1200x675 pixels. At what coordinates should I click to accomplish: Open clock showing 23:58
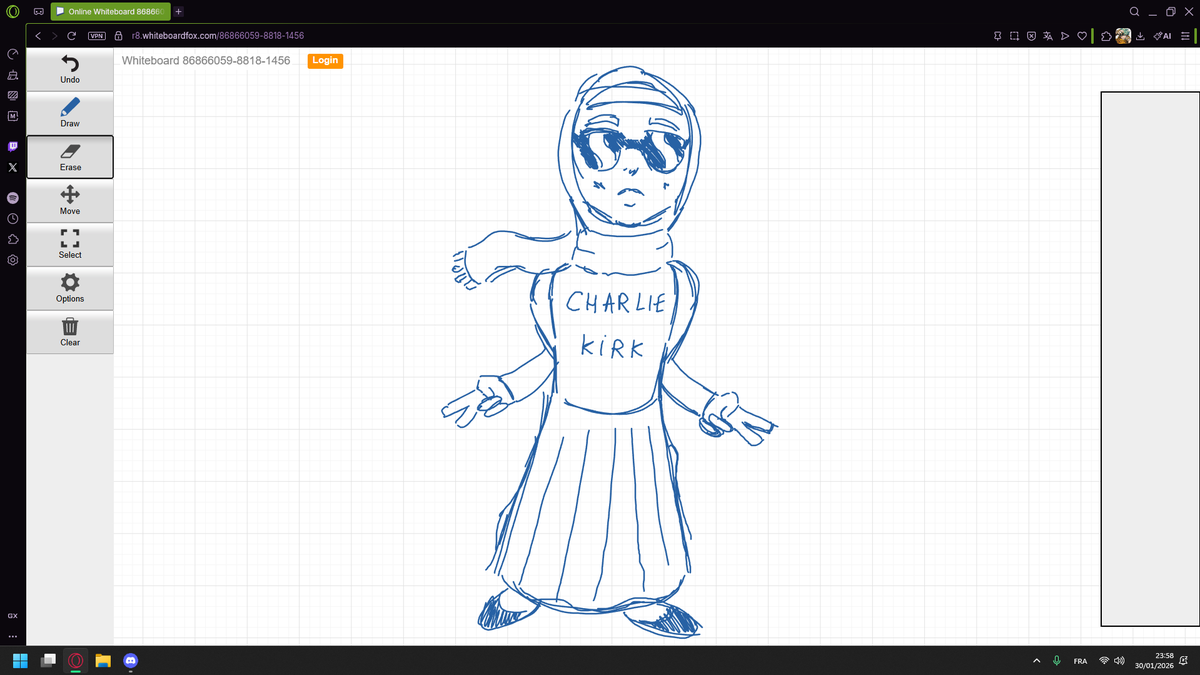tap(1154, 661)
